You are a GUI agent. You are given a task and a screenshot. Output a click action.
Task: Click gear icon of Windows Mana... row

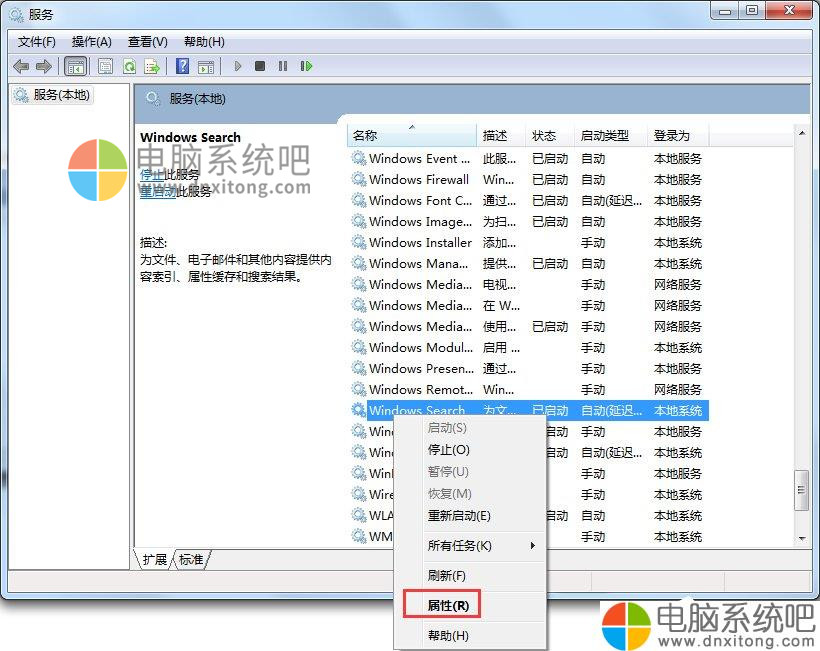click(359, 263)
